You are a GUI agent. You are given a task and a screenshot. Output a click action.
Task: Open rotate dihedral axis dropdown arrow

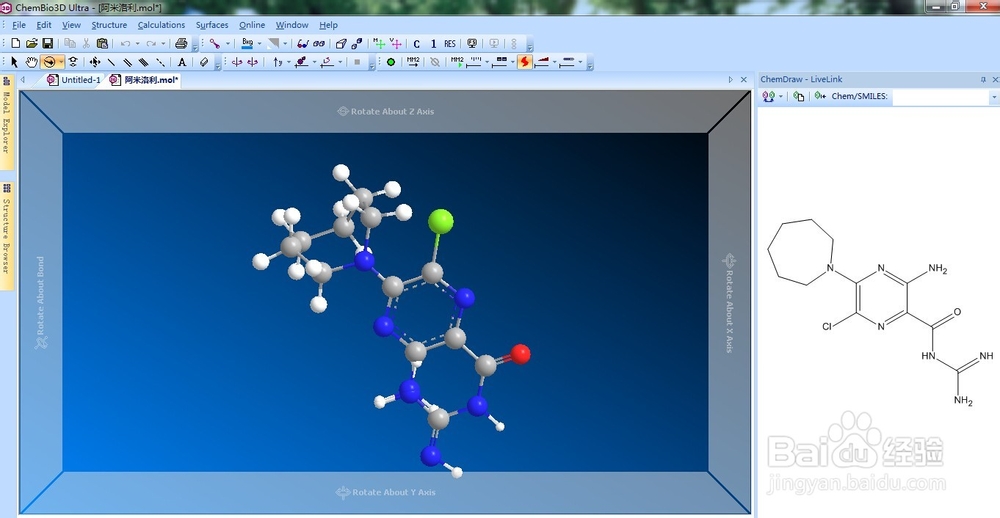point(289,62)
